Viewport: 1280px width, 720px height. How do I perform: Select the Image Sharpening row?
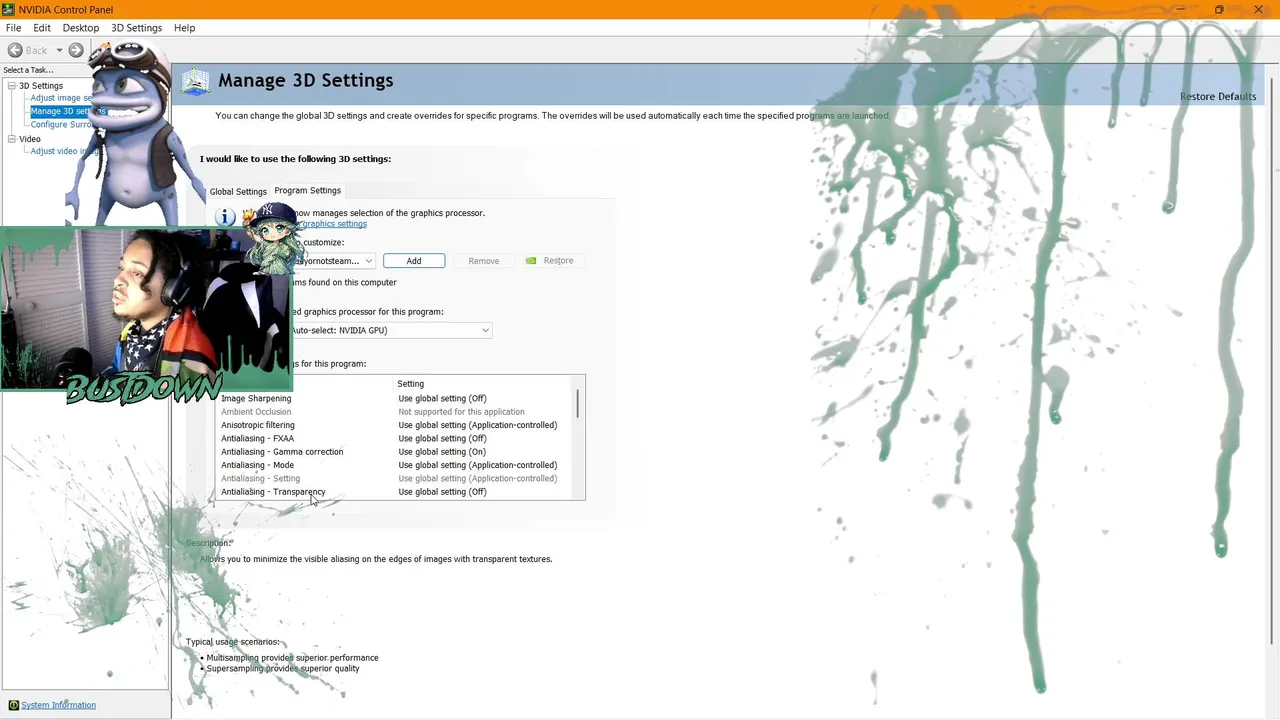point(395,398)
